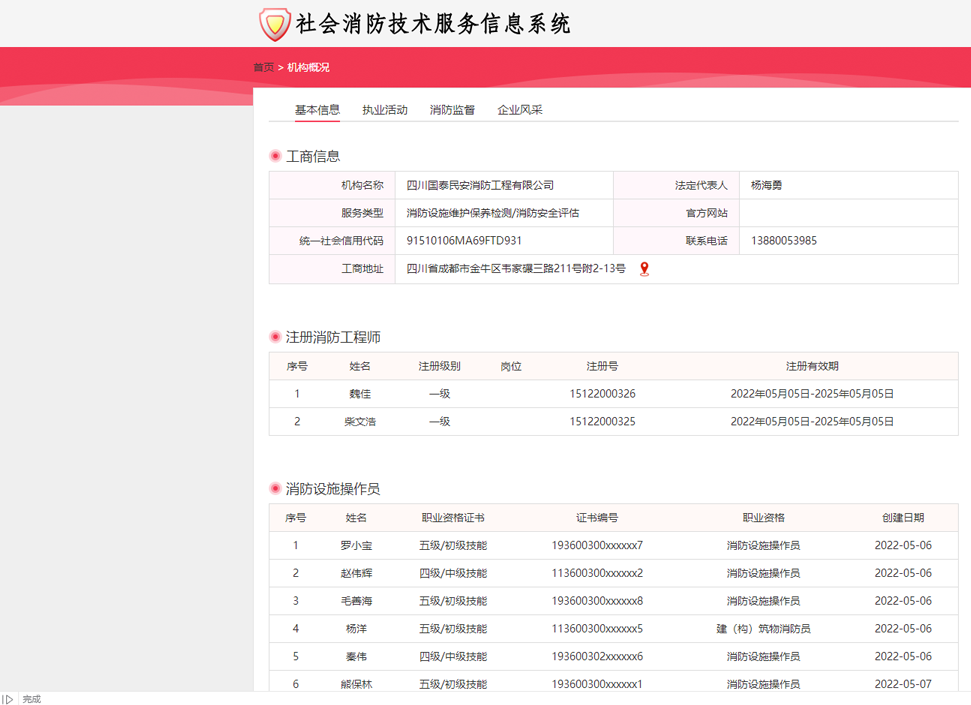Viewport: 971px width, 705px height.
Task: Click certificate number 113600300xxxxxx2
Action: point(597,574)
